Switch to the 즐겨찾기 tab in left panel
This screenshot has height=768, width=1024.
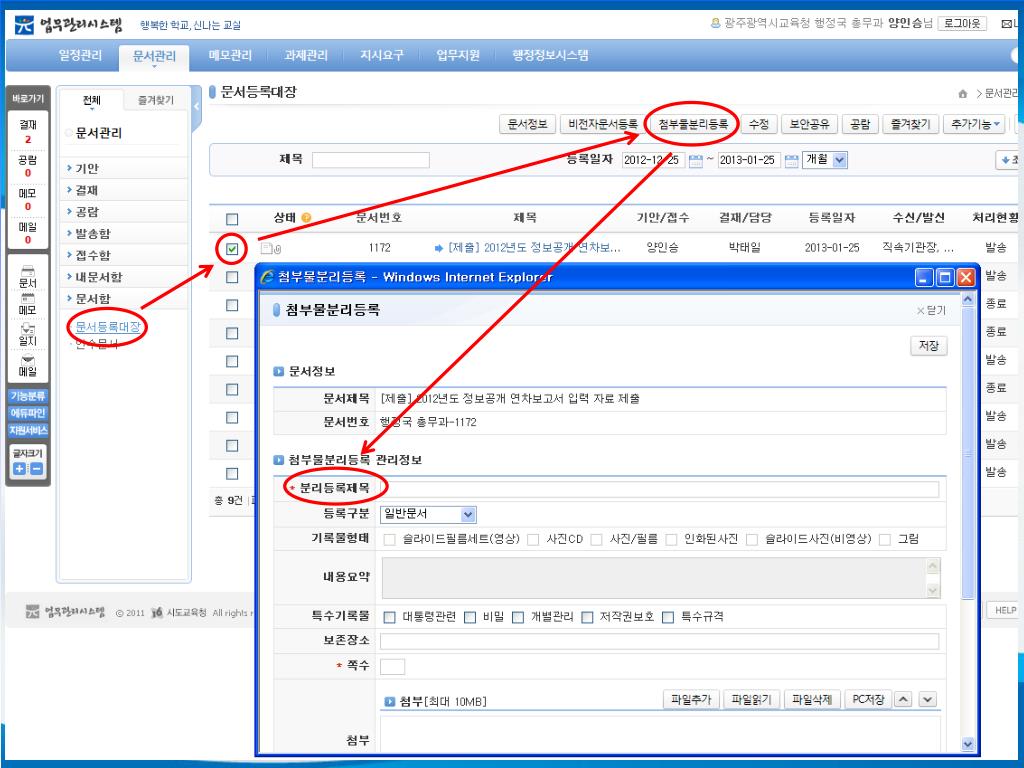[x=155, y=100]
